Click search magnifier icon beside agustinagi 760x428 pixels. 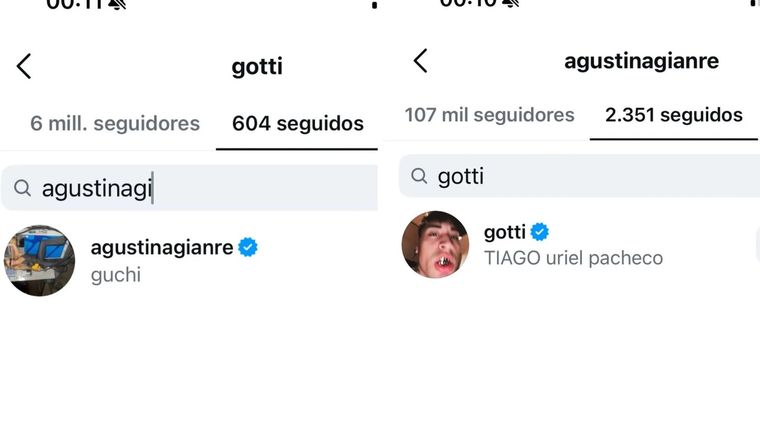pos(23,188)
